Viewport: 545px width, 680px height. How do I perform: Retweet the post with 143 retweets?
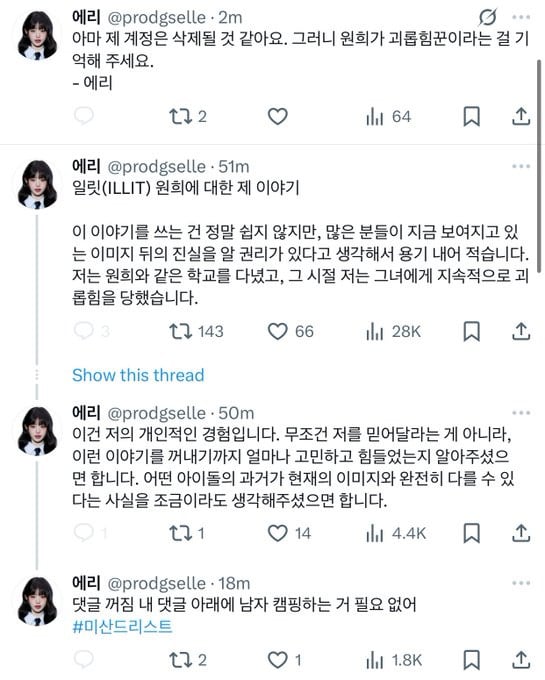[180, 332]
